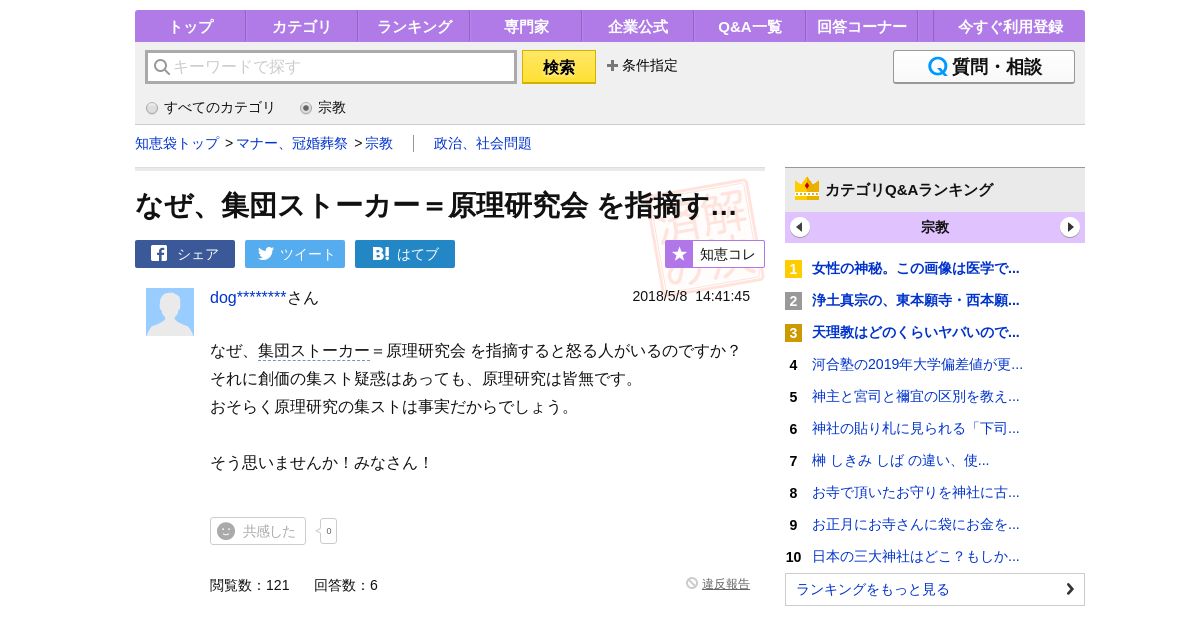This screenshot has width=1200, height=630.
Task: Select すべてのカテゴリ radio button
Action: point(152,108)
